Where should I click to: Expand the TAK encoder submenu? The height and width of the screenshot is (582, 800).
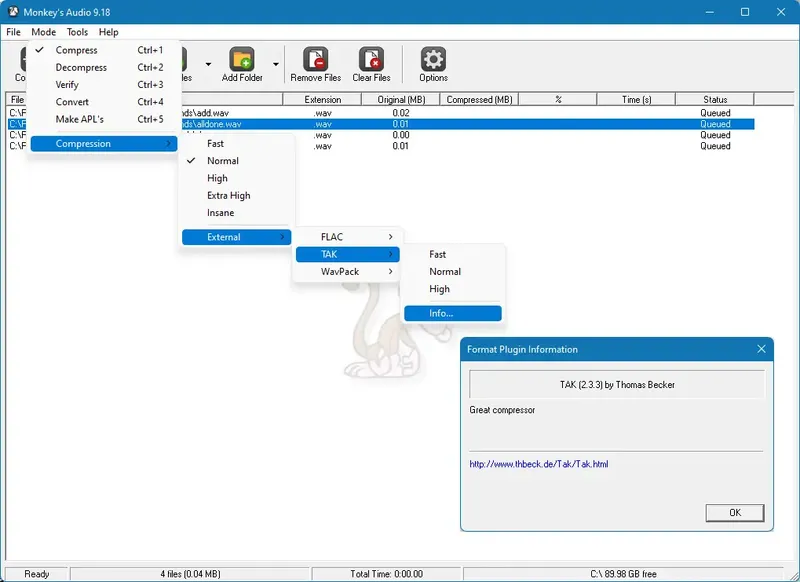[347, 255]
